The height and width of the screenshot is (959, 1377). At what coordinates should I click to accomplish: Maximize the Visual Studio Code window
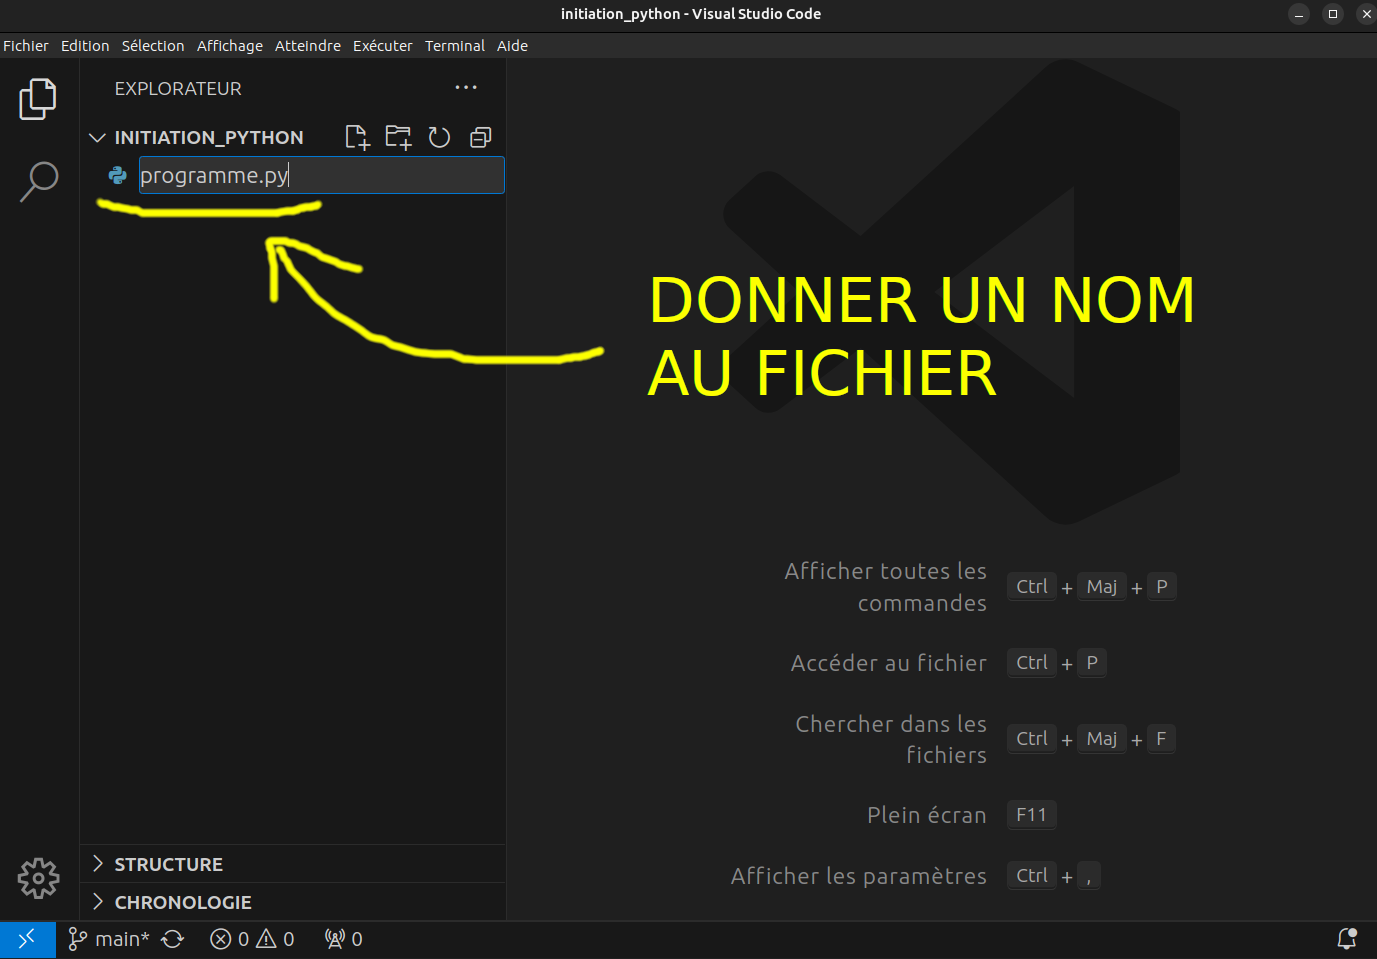click(1333, 14)
